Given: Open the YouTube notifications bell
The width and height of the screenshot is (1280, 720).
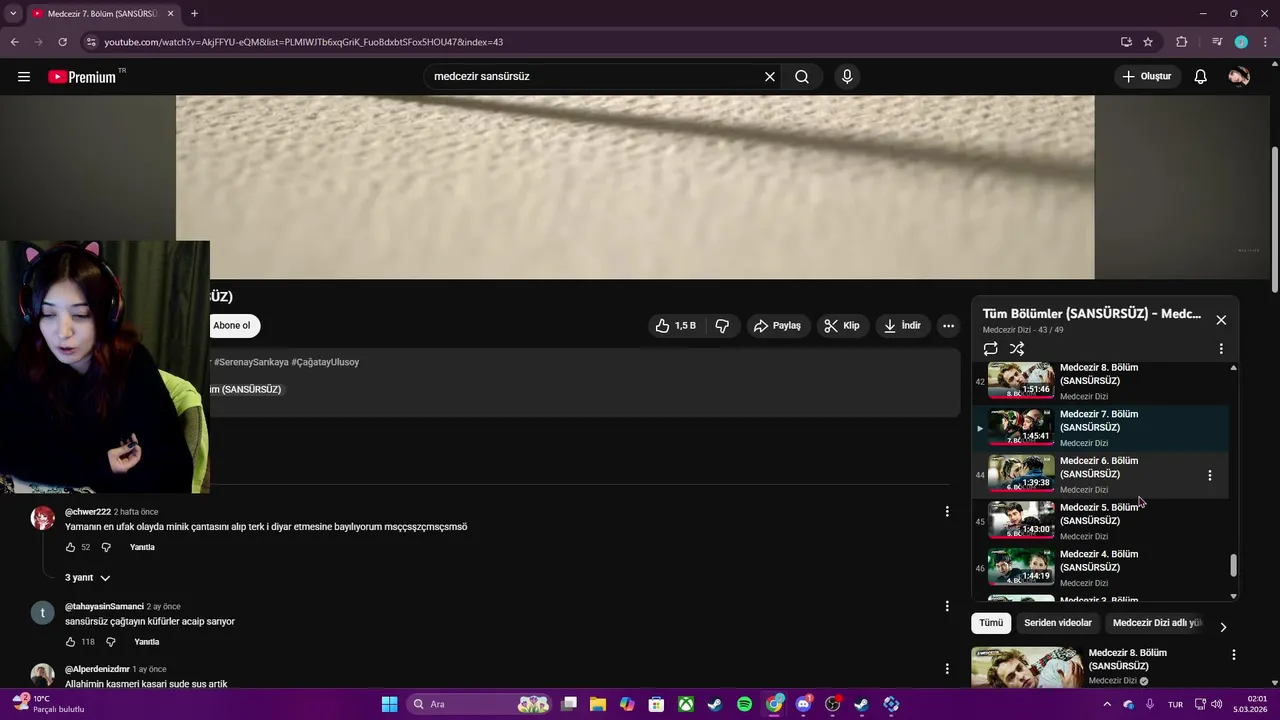Looking at the screenshot, I should pyautogui.click(x=1200, y=76).
